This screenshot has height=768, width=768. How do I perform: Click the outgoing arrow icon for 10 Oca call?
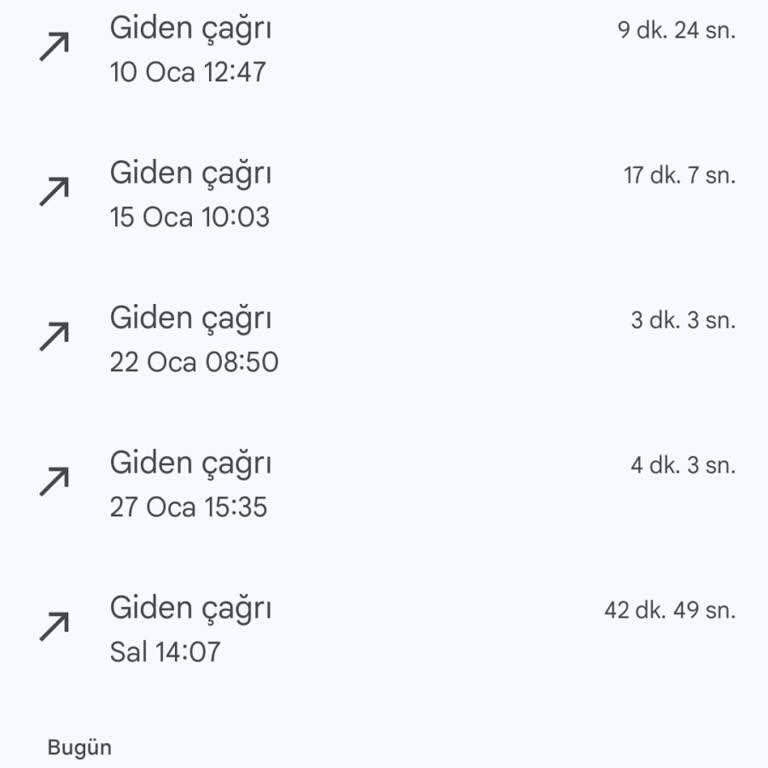tap(54, 47)
